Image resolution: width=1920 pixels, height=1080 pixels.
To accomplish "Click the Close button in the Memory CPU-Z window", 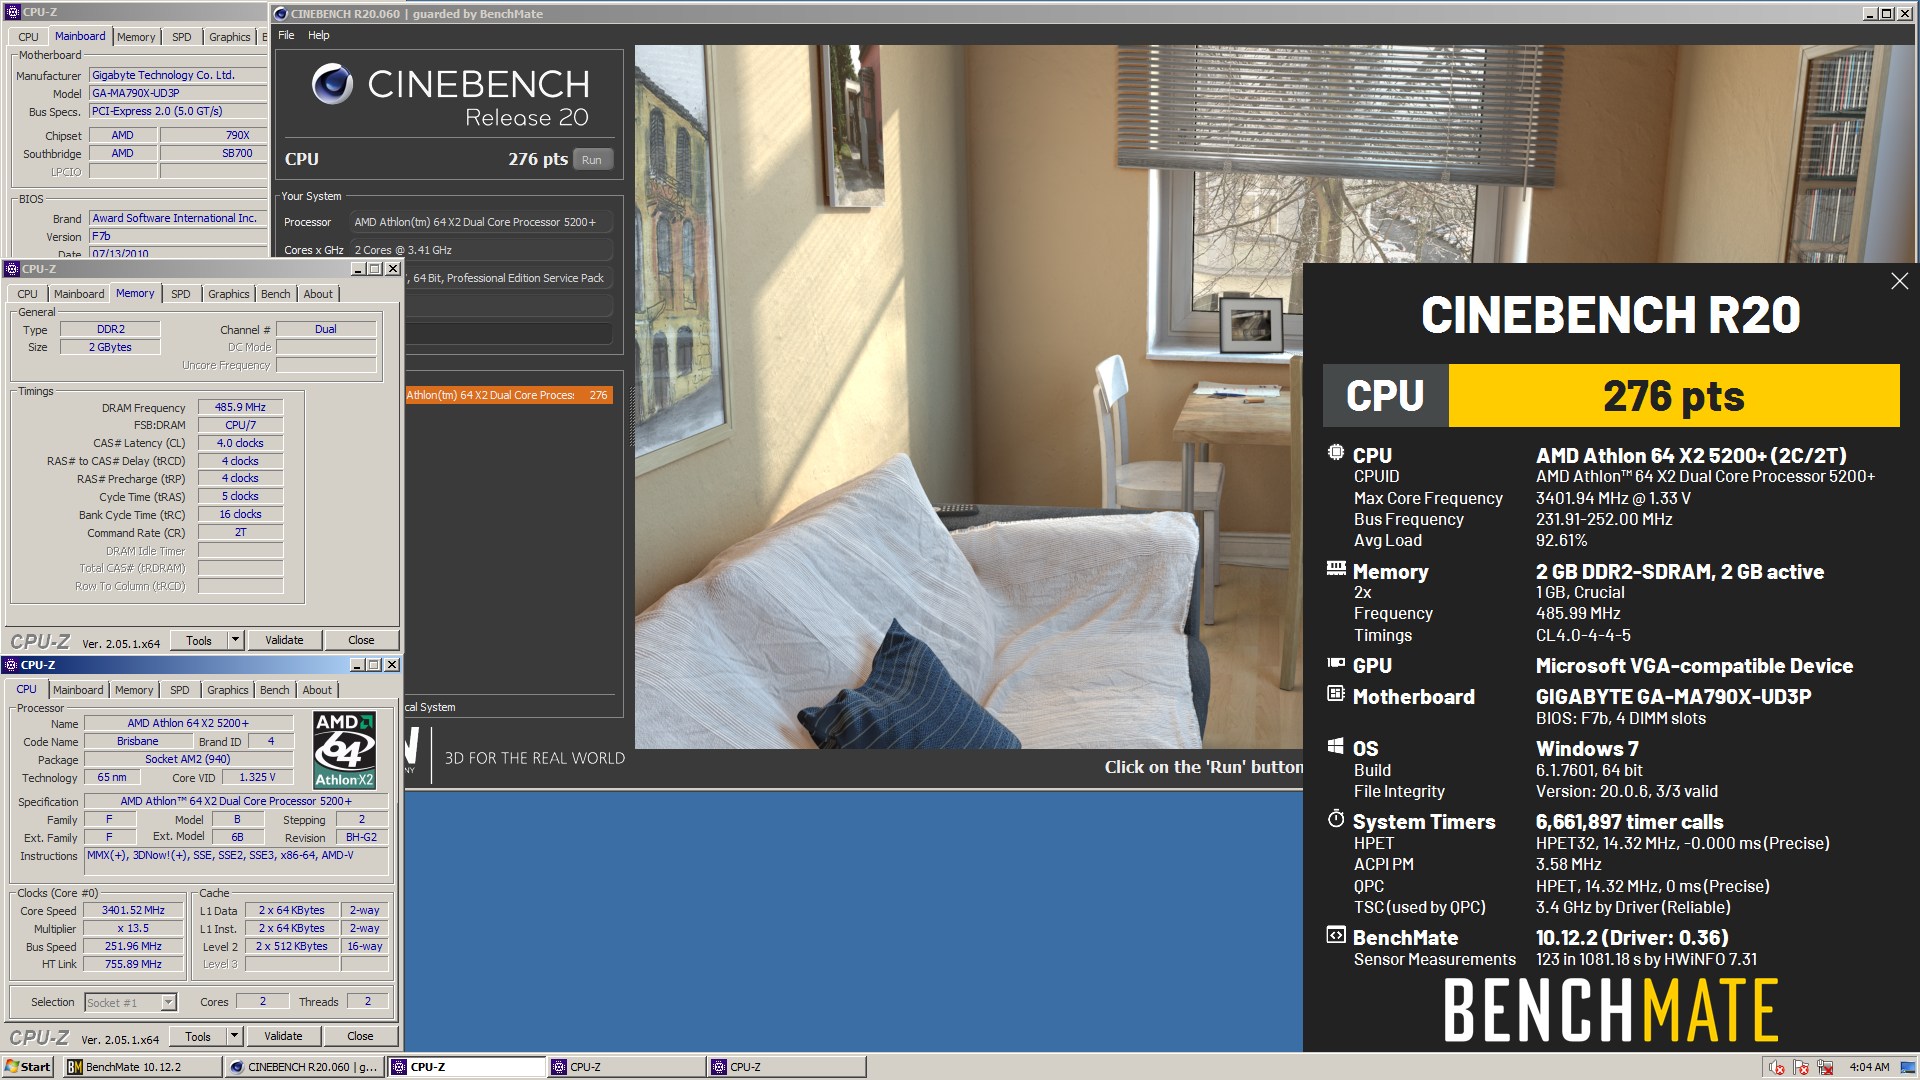I will (361, 640).
